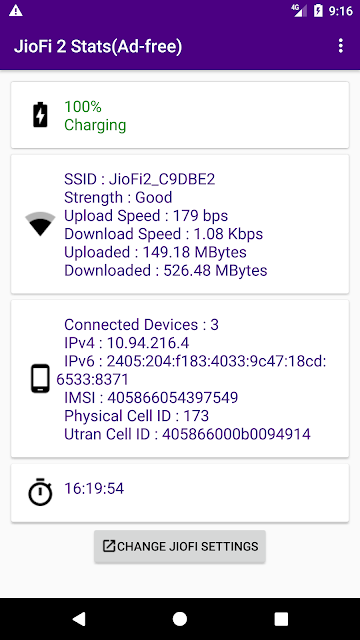Tap the status bar battery icon
The height and width of the screenshot is (640, 360).
(318, 11)
